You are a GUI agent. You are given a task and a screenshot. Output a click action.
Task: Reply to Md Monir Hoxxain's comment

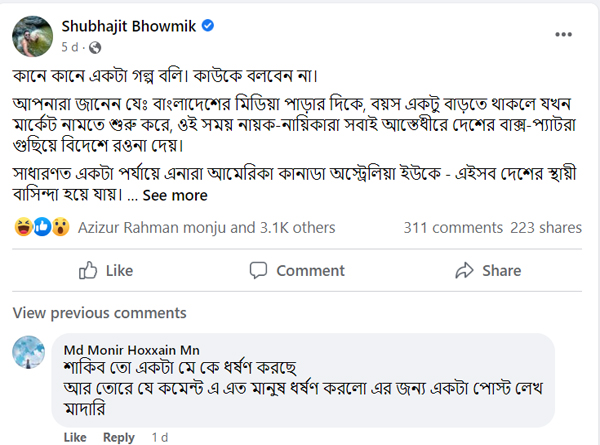coord(118,437)
